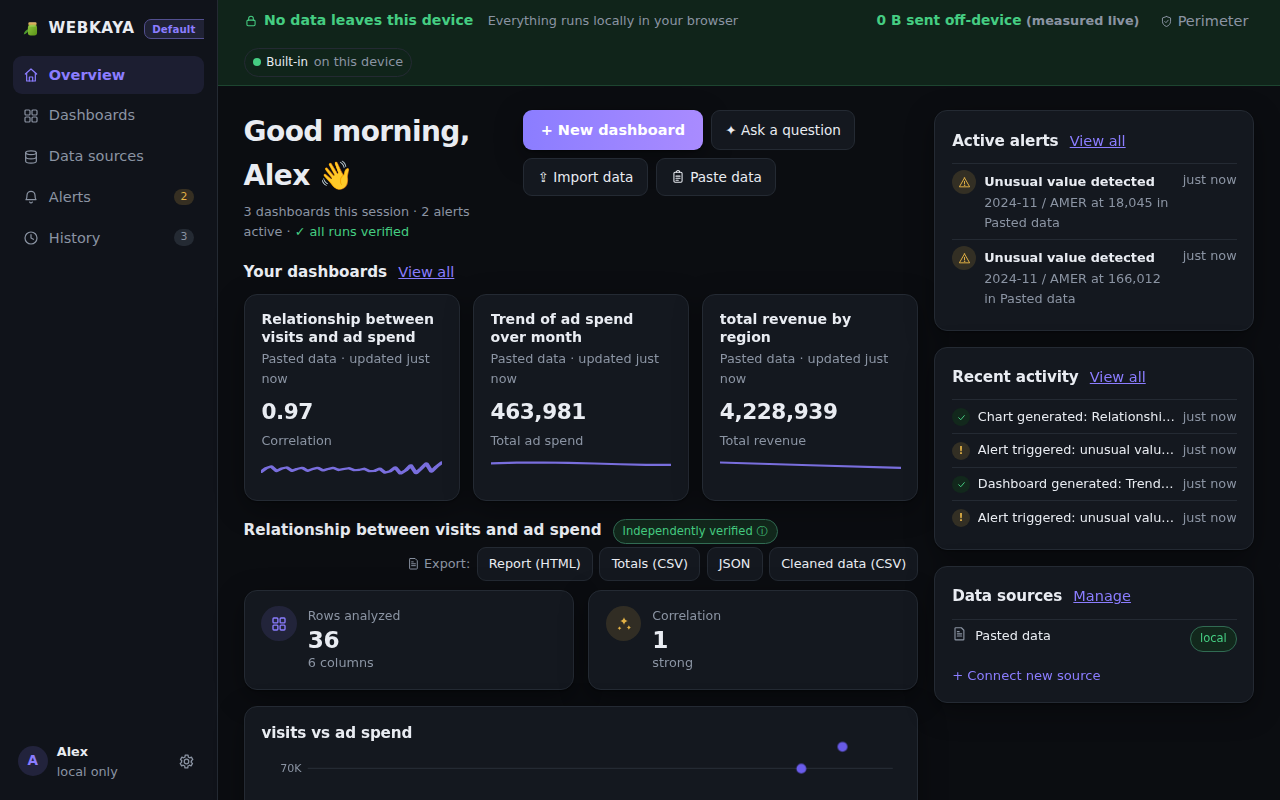Open the total revenue by region card
Viewport: 1280px width, 800px height.
click(810, 397)
